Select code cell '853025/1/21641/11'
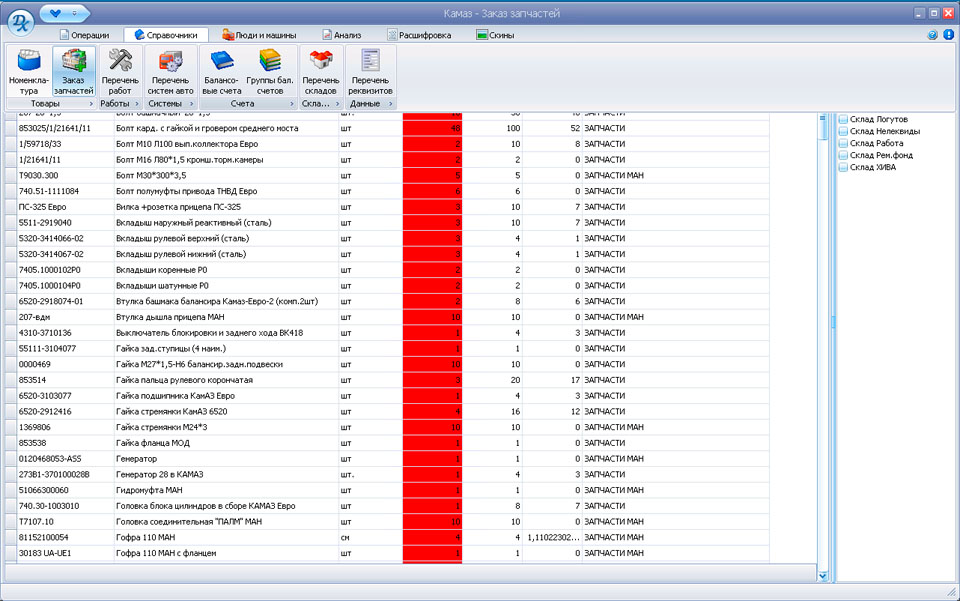Image resolution: width=960 pixels, height=601 pixels. point(66,128)
